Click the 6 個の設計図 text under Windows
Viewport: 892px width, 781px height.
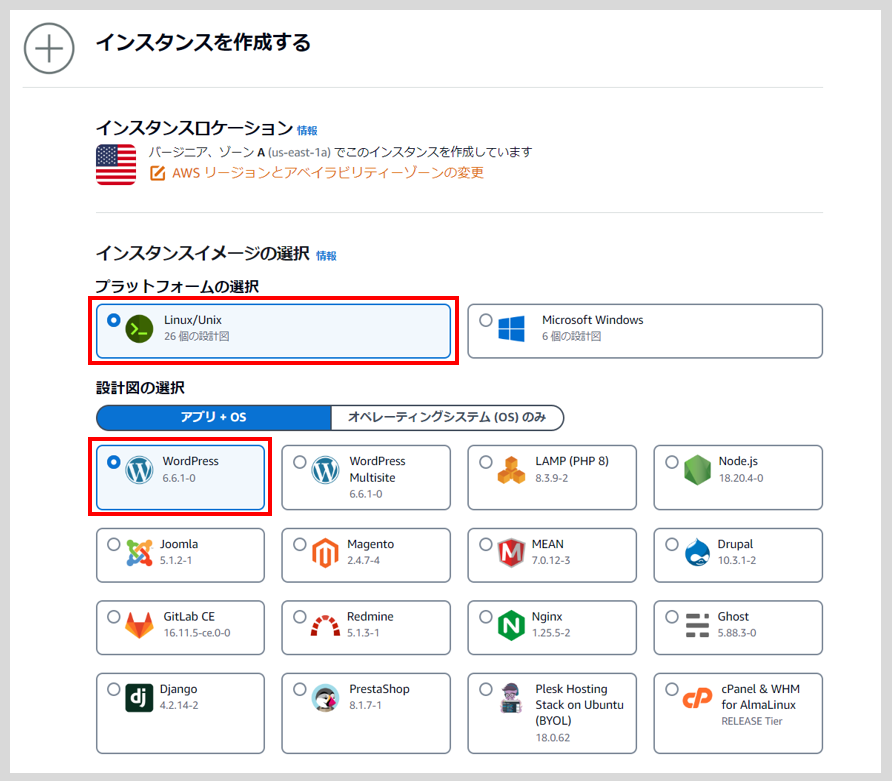[571, 336]
